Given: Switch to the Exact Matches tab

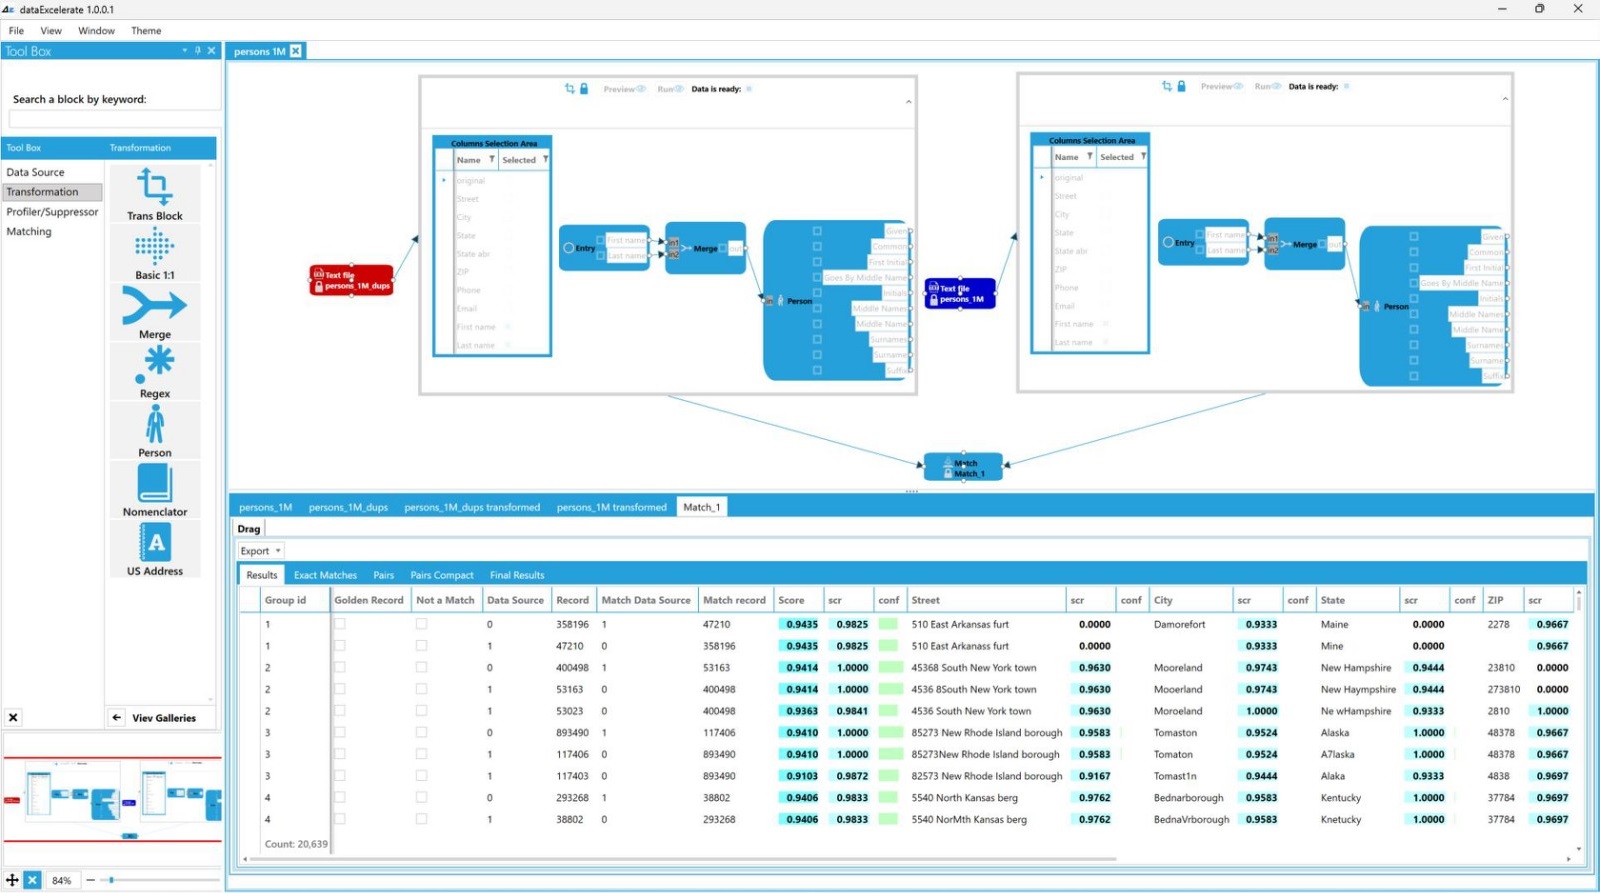Looking at the screenshot, I should point(325,575).
